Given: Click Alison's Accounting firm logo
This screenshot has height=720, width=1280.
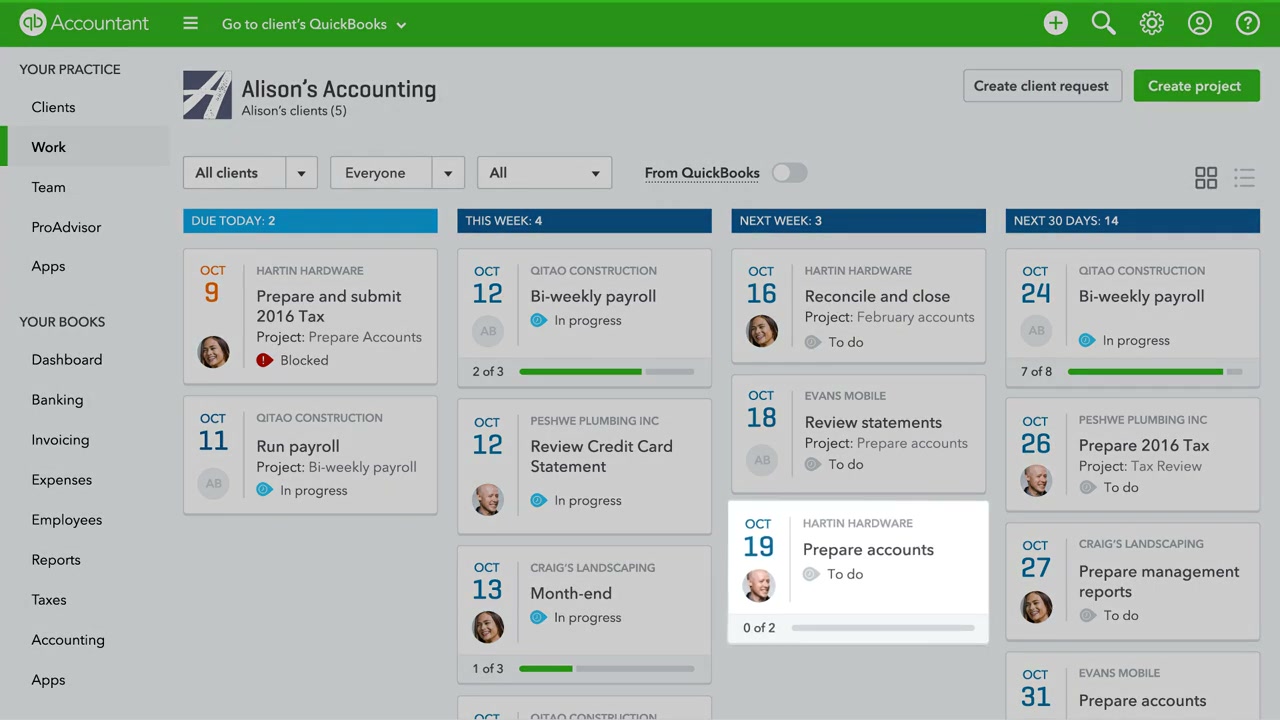Looking at the screenshot, I should click(x=207, y=95).
